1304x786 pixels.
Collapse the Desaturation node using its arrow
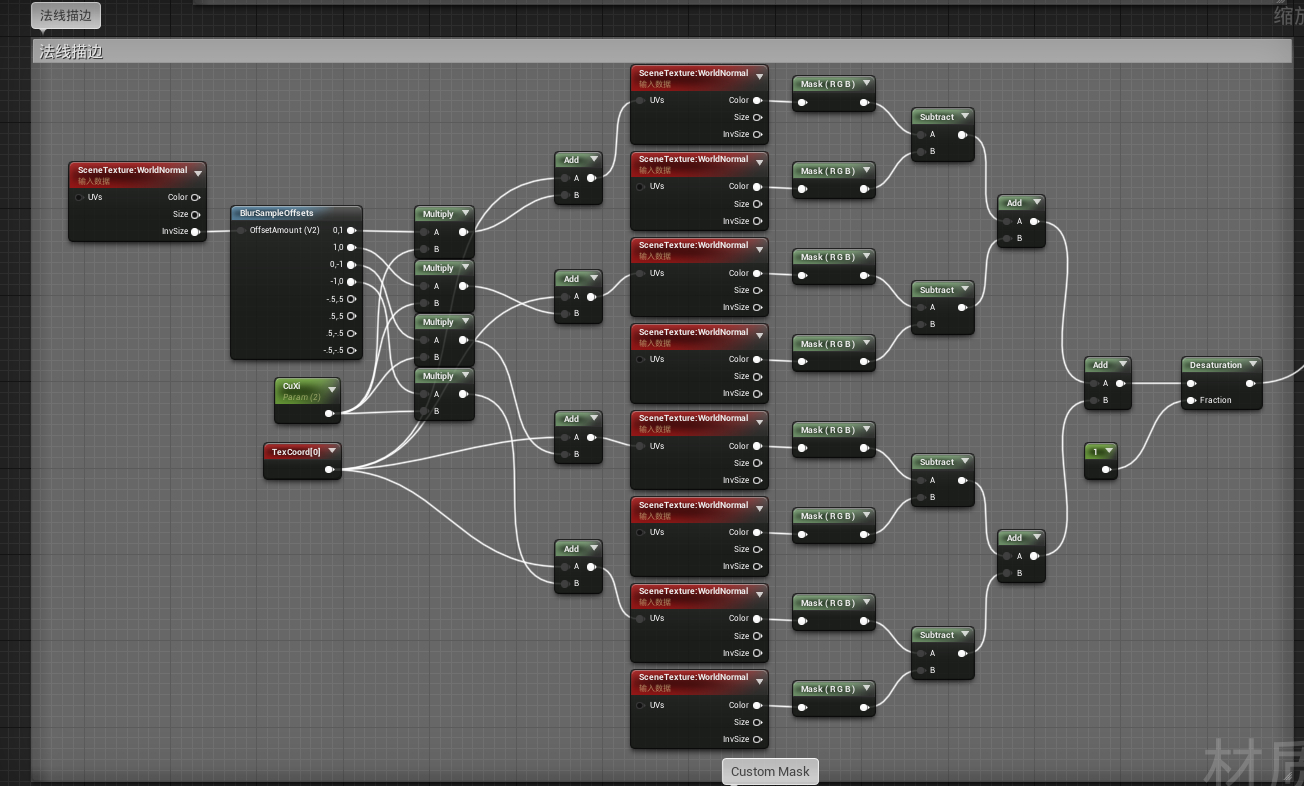point(1252,365)
